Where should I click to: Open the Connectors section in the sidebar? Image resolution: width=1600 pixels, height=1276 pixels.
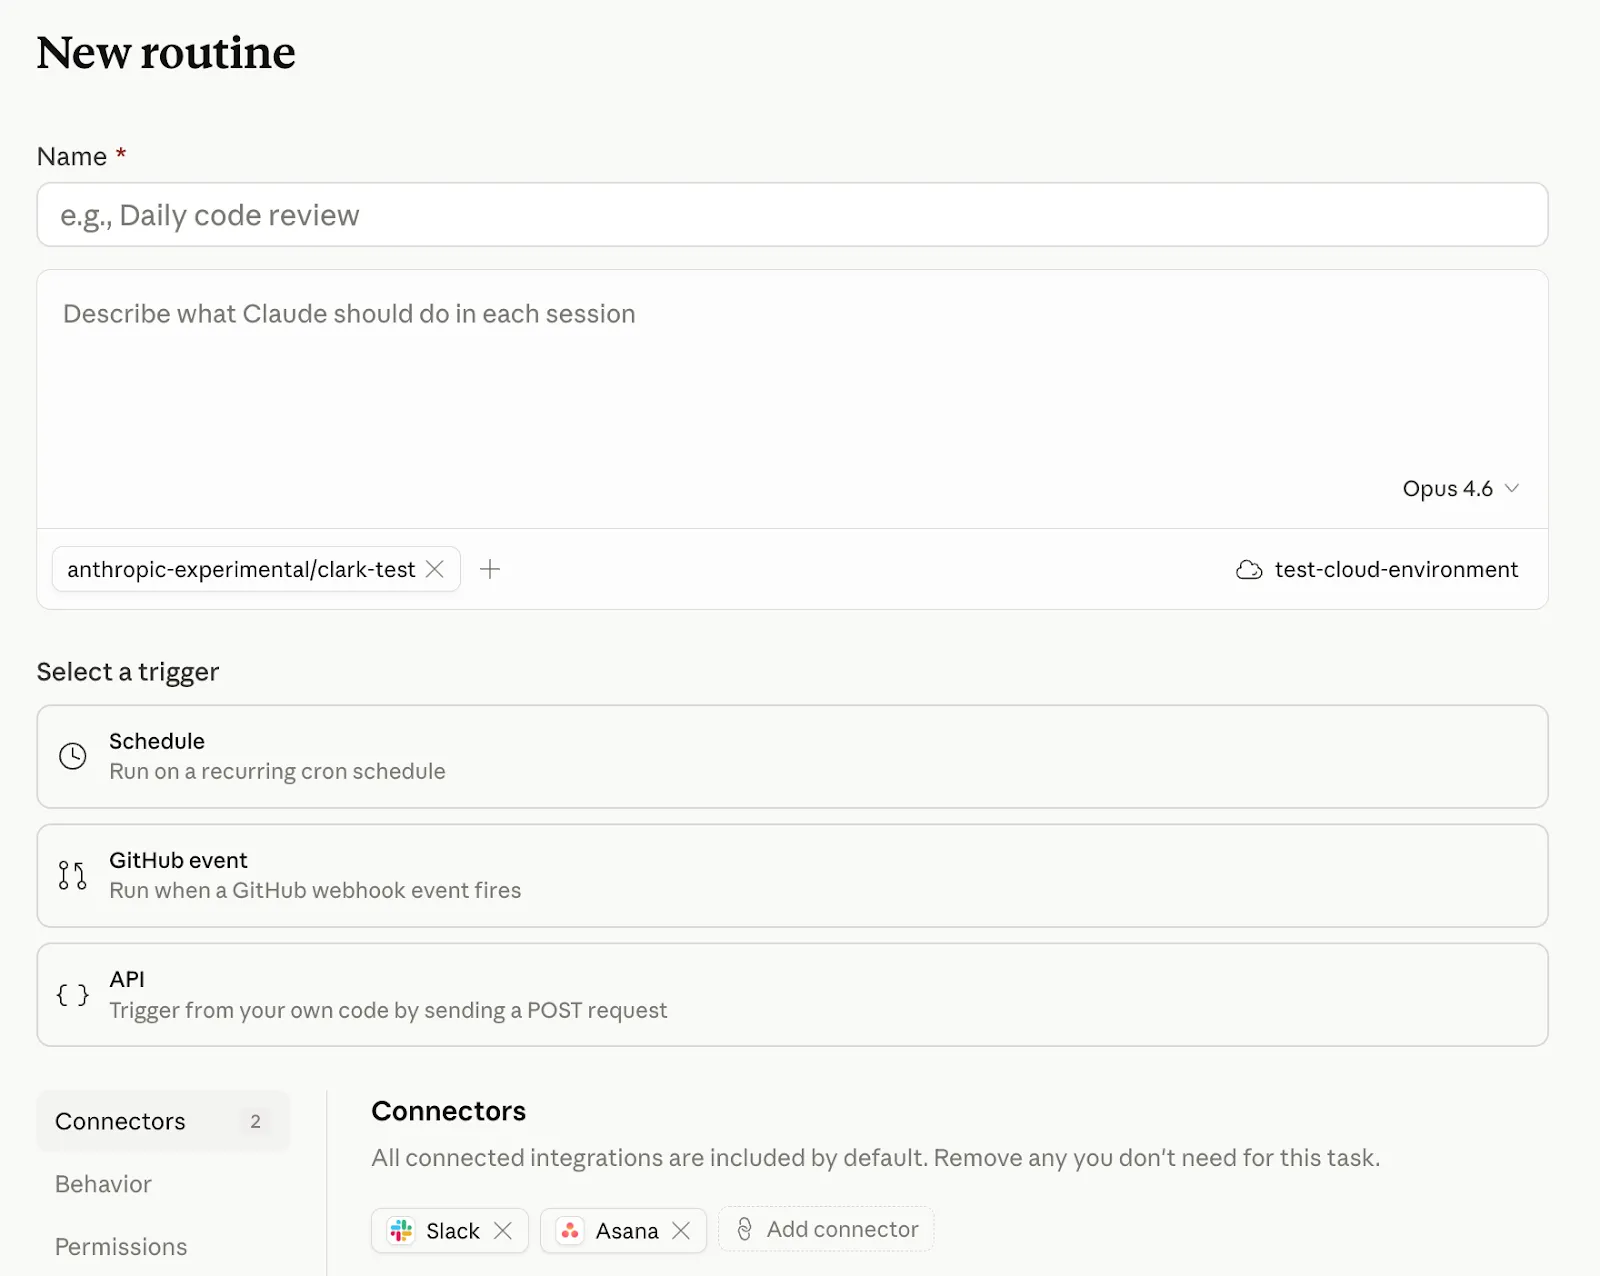[119, 1121]
